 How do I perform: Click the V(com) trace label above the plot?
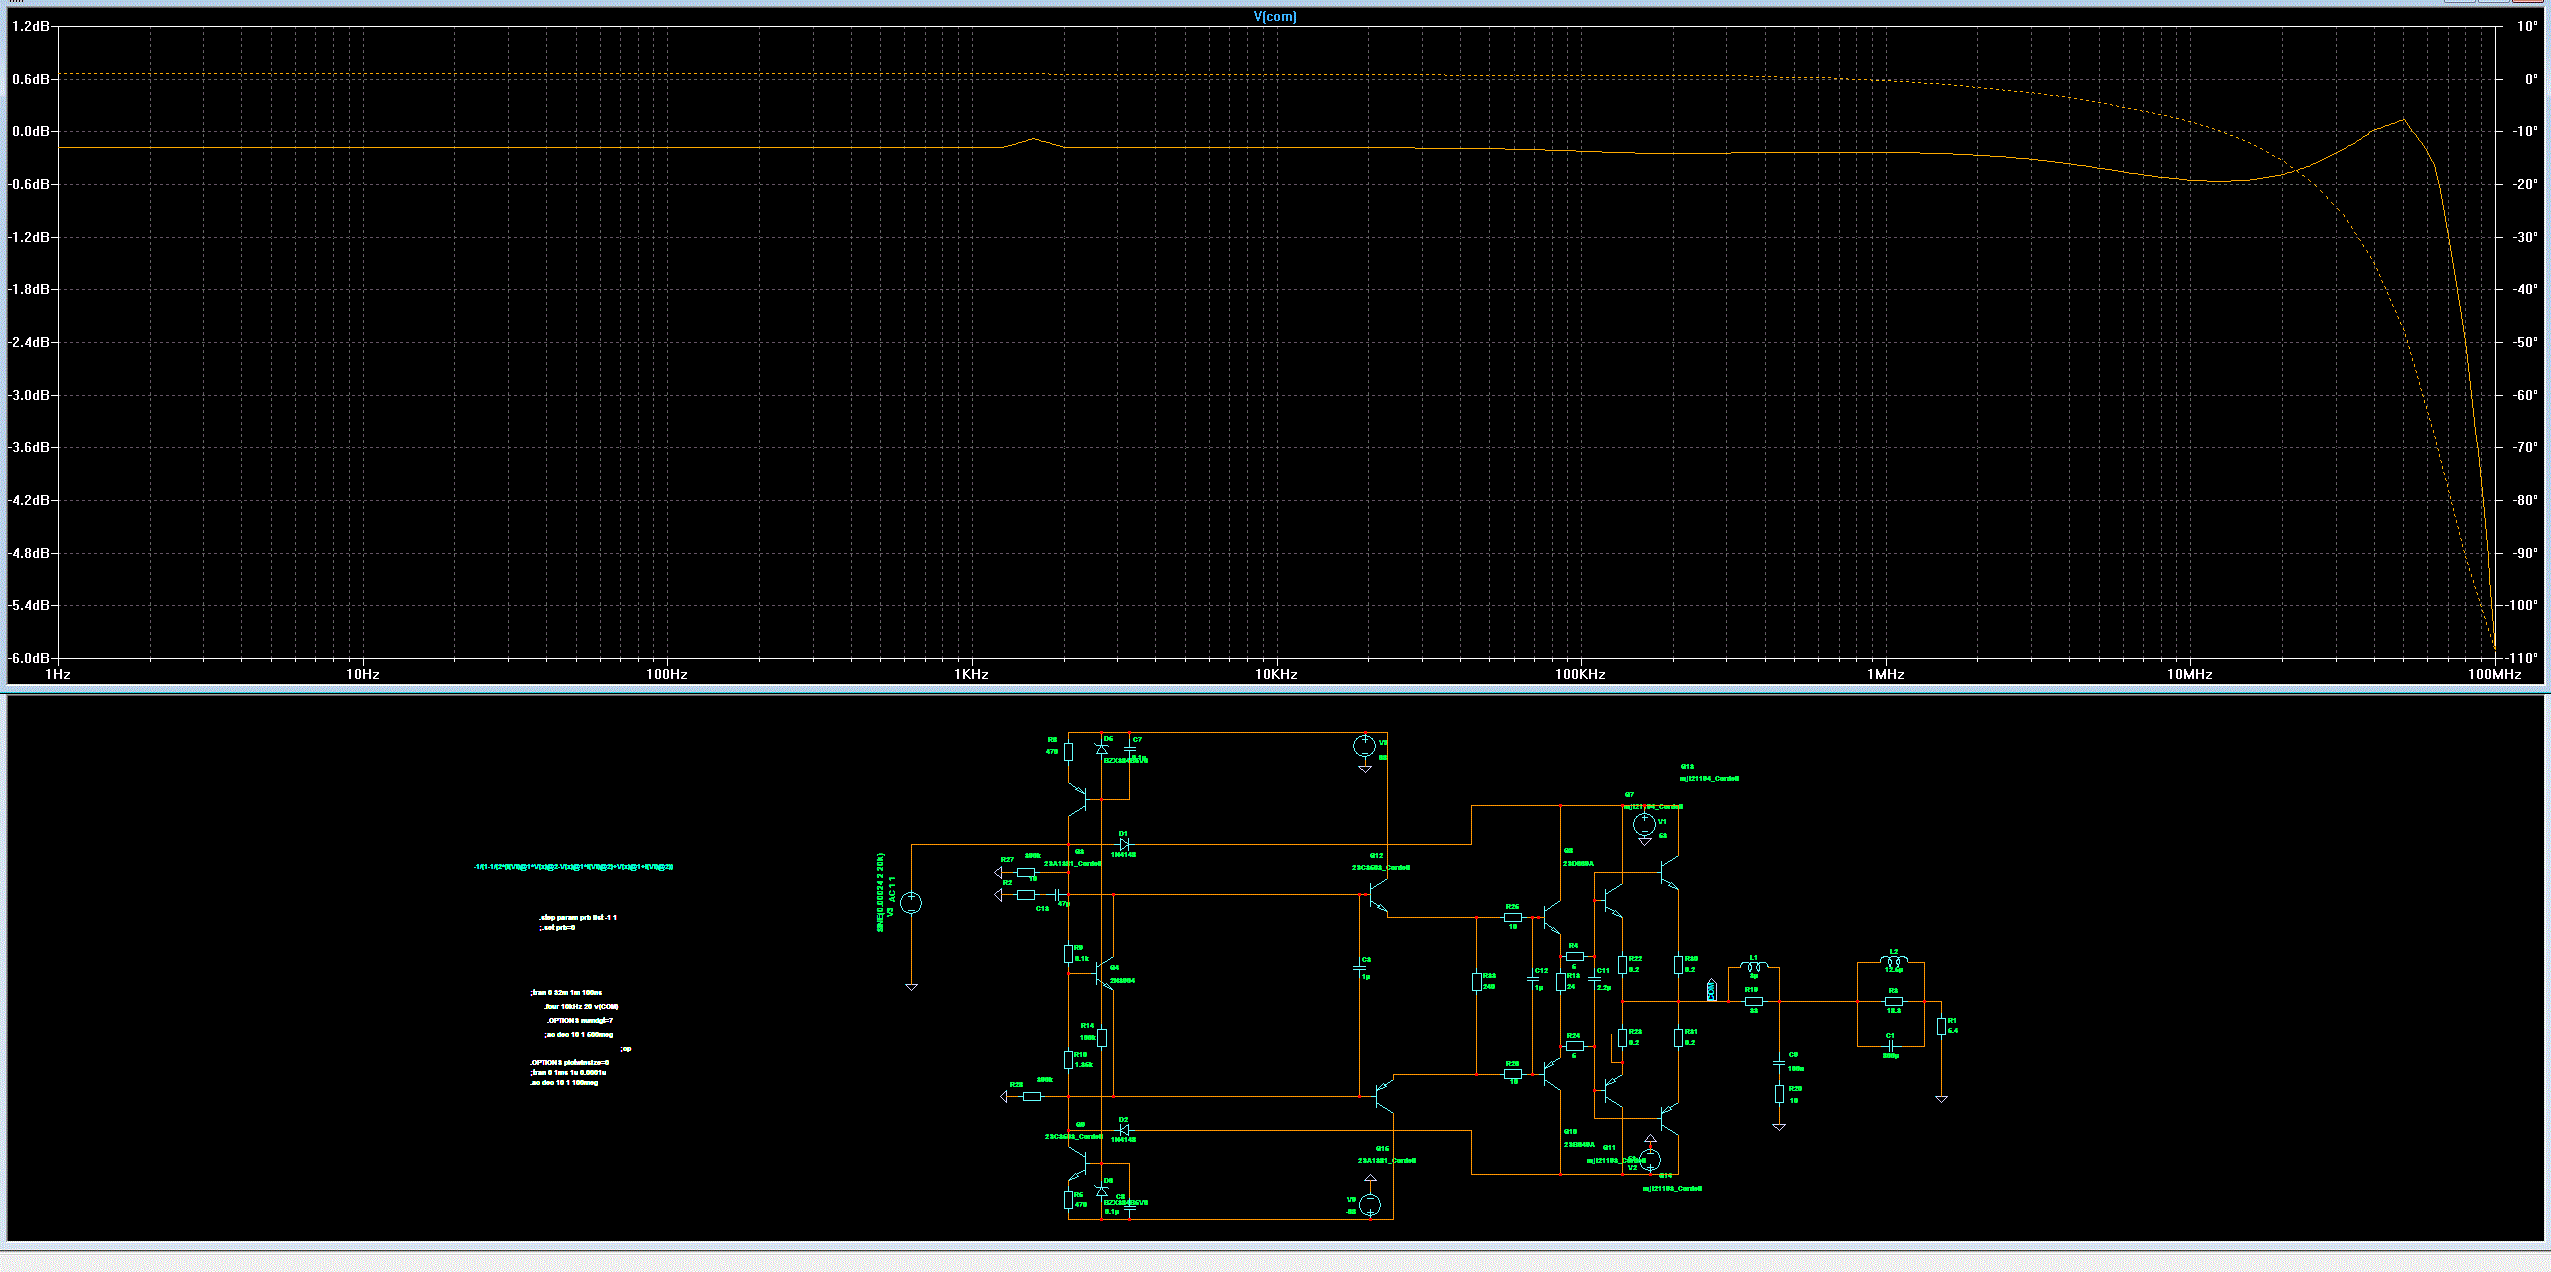coord(1275,16)
